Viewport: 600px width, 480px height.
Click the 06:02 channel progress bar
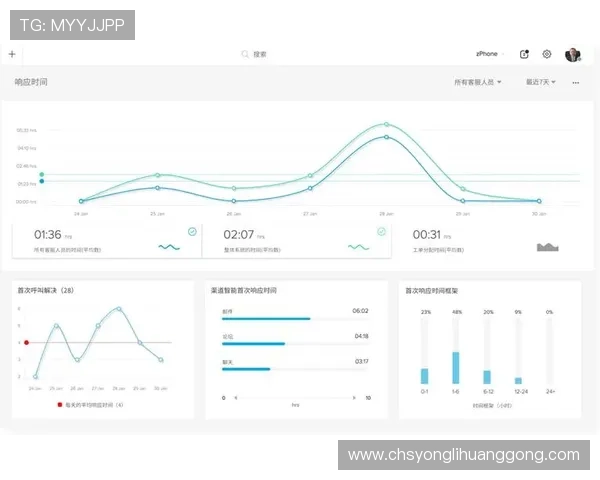[x=266, y=319]
